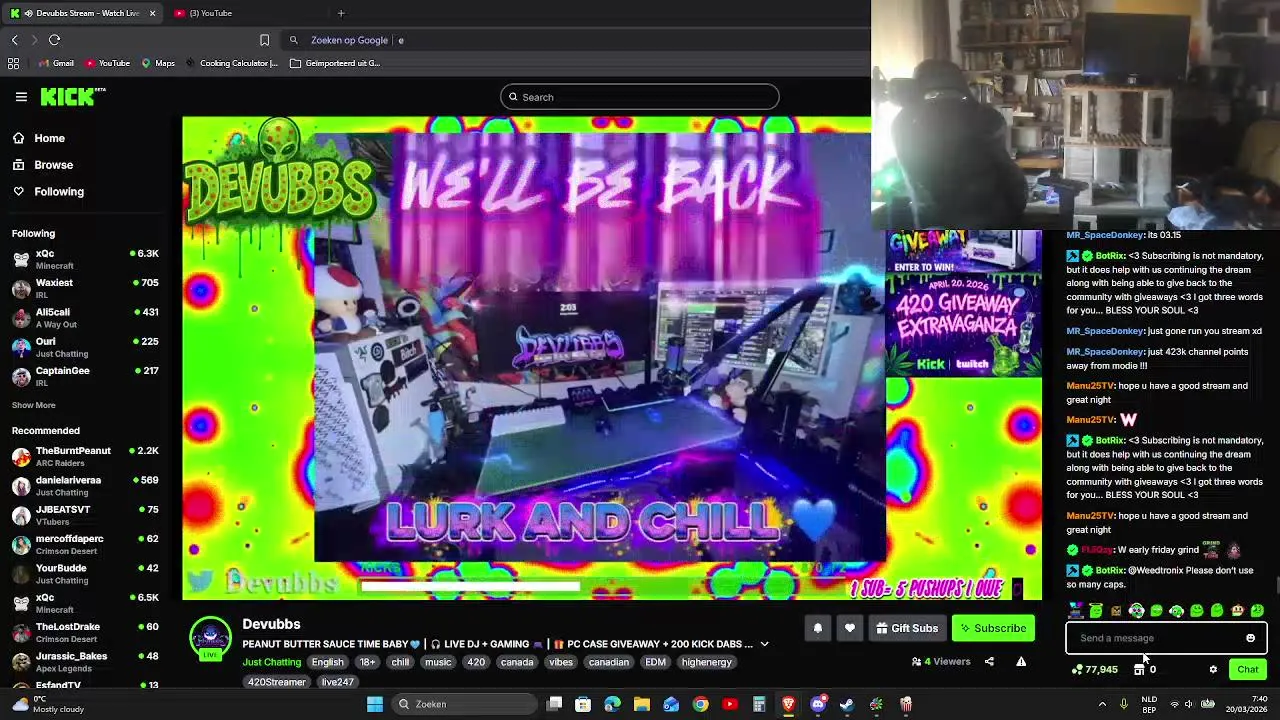Open Steam from the taskbar
This screenshot has width=1280, height=720.
point(847,704)
